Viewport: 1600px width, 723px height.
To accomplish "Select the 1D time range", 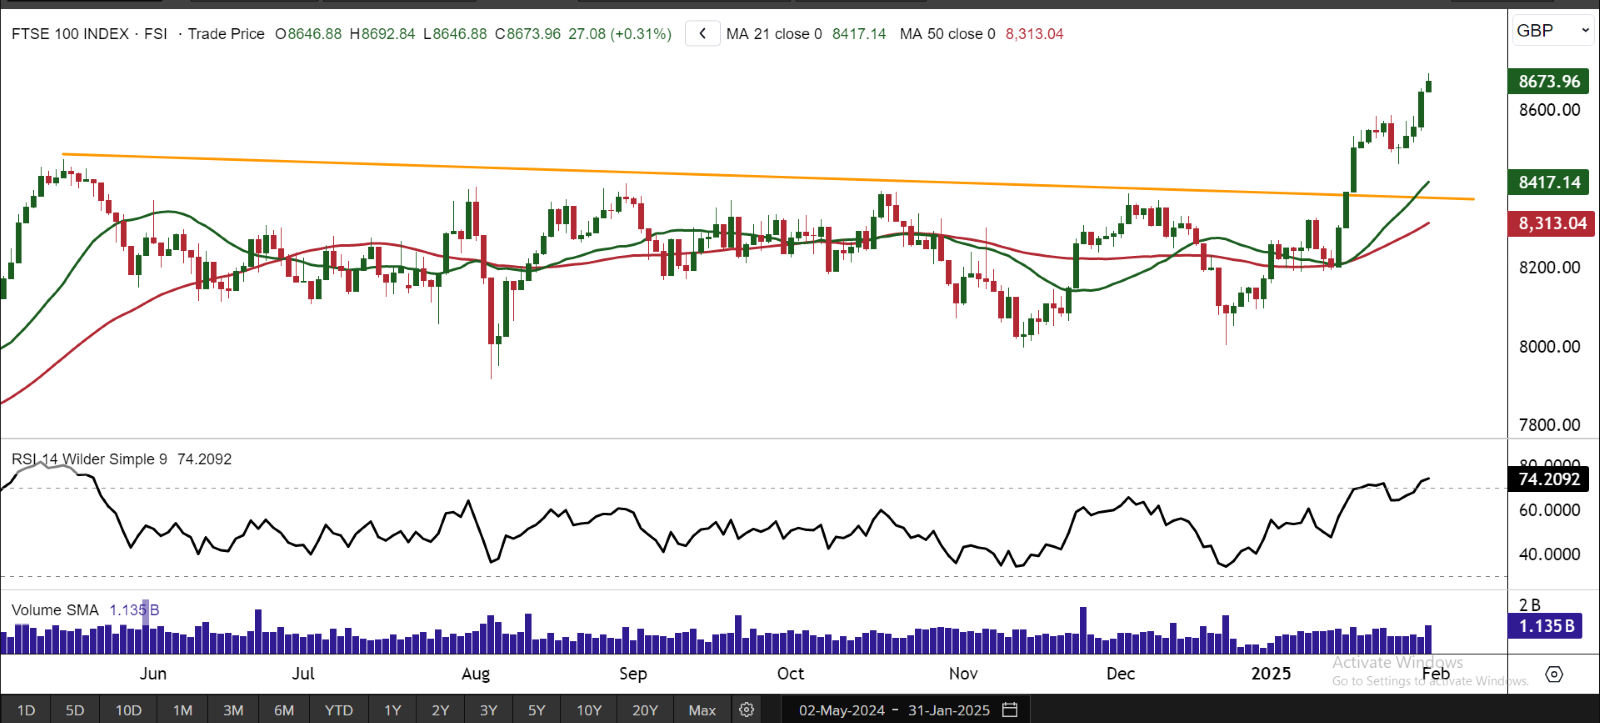I will 26,710.
